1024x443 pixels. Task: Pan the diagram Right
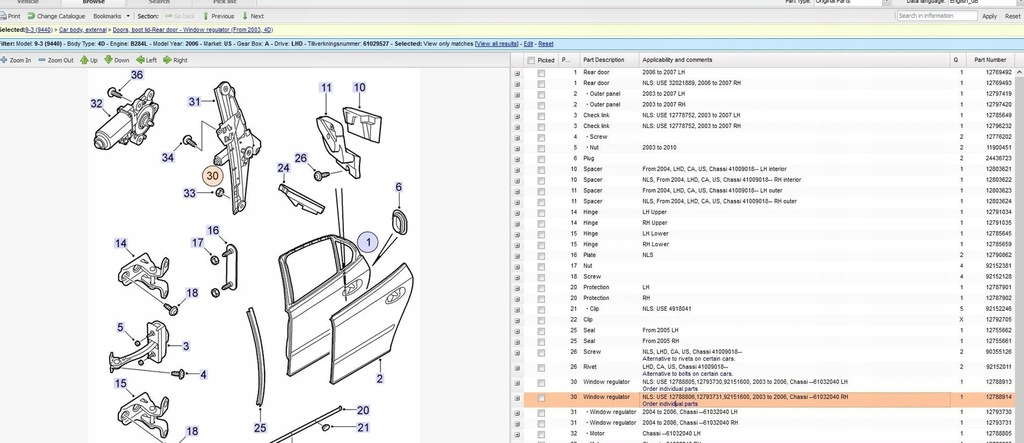click(176, 60)
